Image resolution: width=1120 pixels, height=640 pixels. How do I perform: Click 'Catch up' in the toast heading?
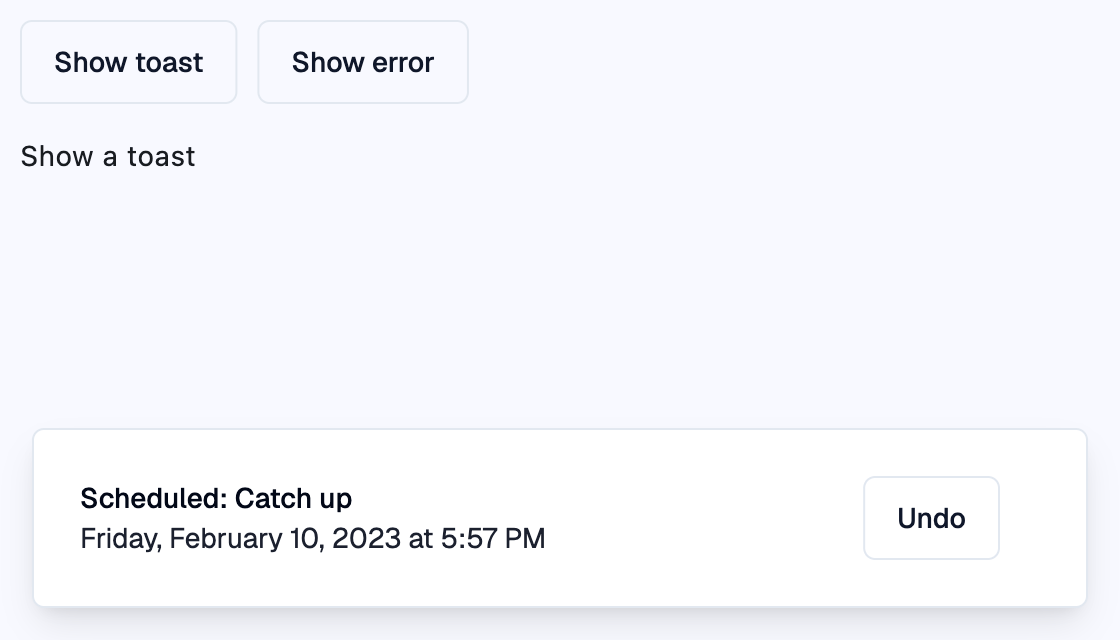(x=293, y=498)
